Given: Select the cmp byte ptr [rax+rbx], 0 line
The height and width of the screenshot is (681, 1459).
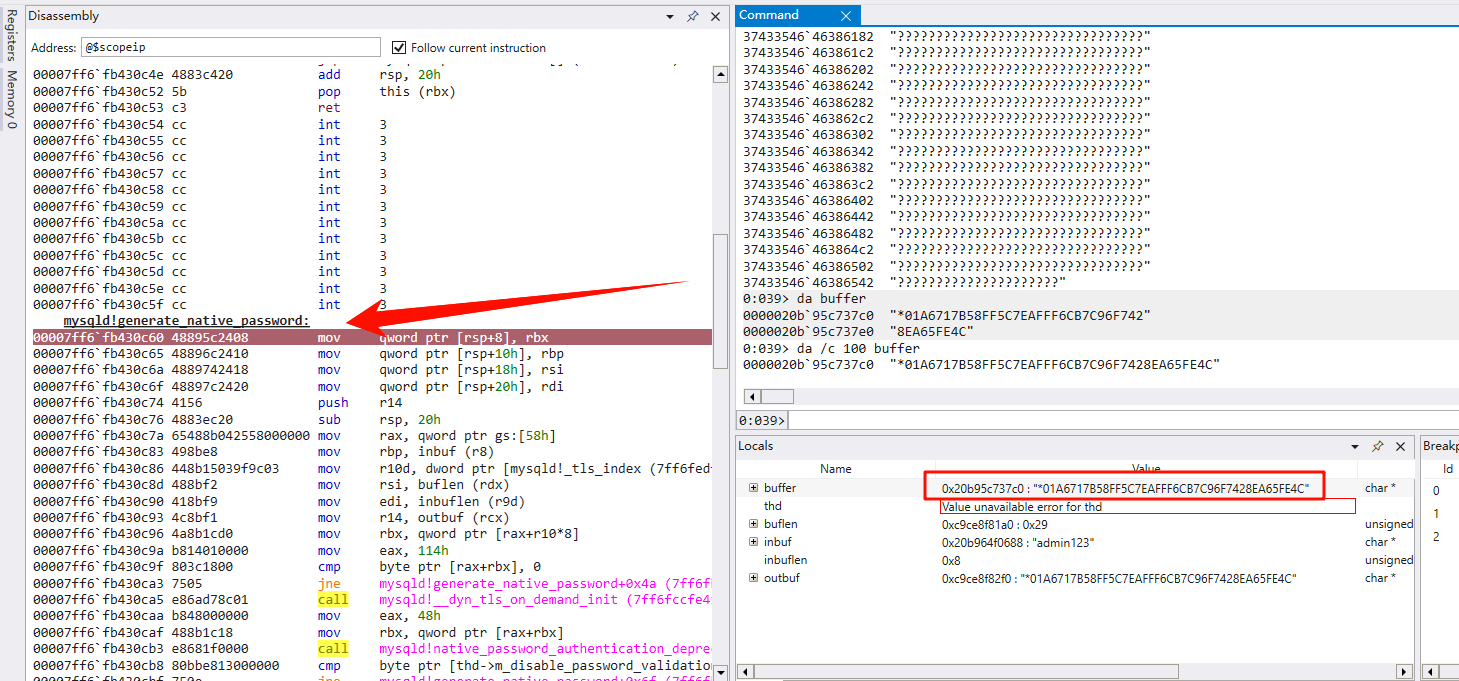Looking at the screenshot, I should 372,566.
